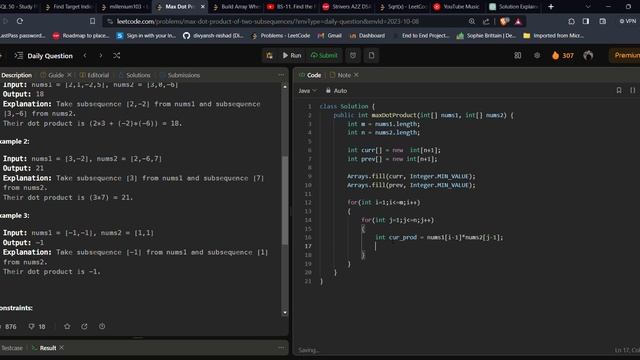Viewport: 640px width, 360px height.
Task: Open the Testcase tab
Action: click(11, 348)
